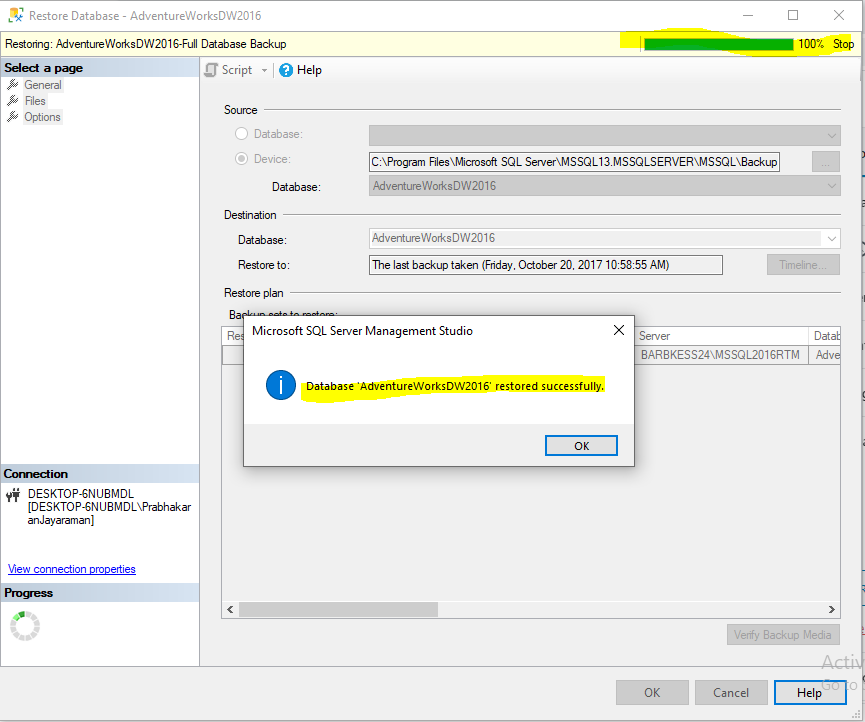The image size is (865, 722).
Task: Click the DESKTOP-6NUBMDL connection name
Action: coord(81,494)
